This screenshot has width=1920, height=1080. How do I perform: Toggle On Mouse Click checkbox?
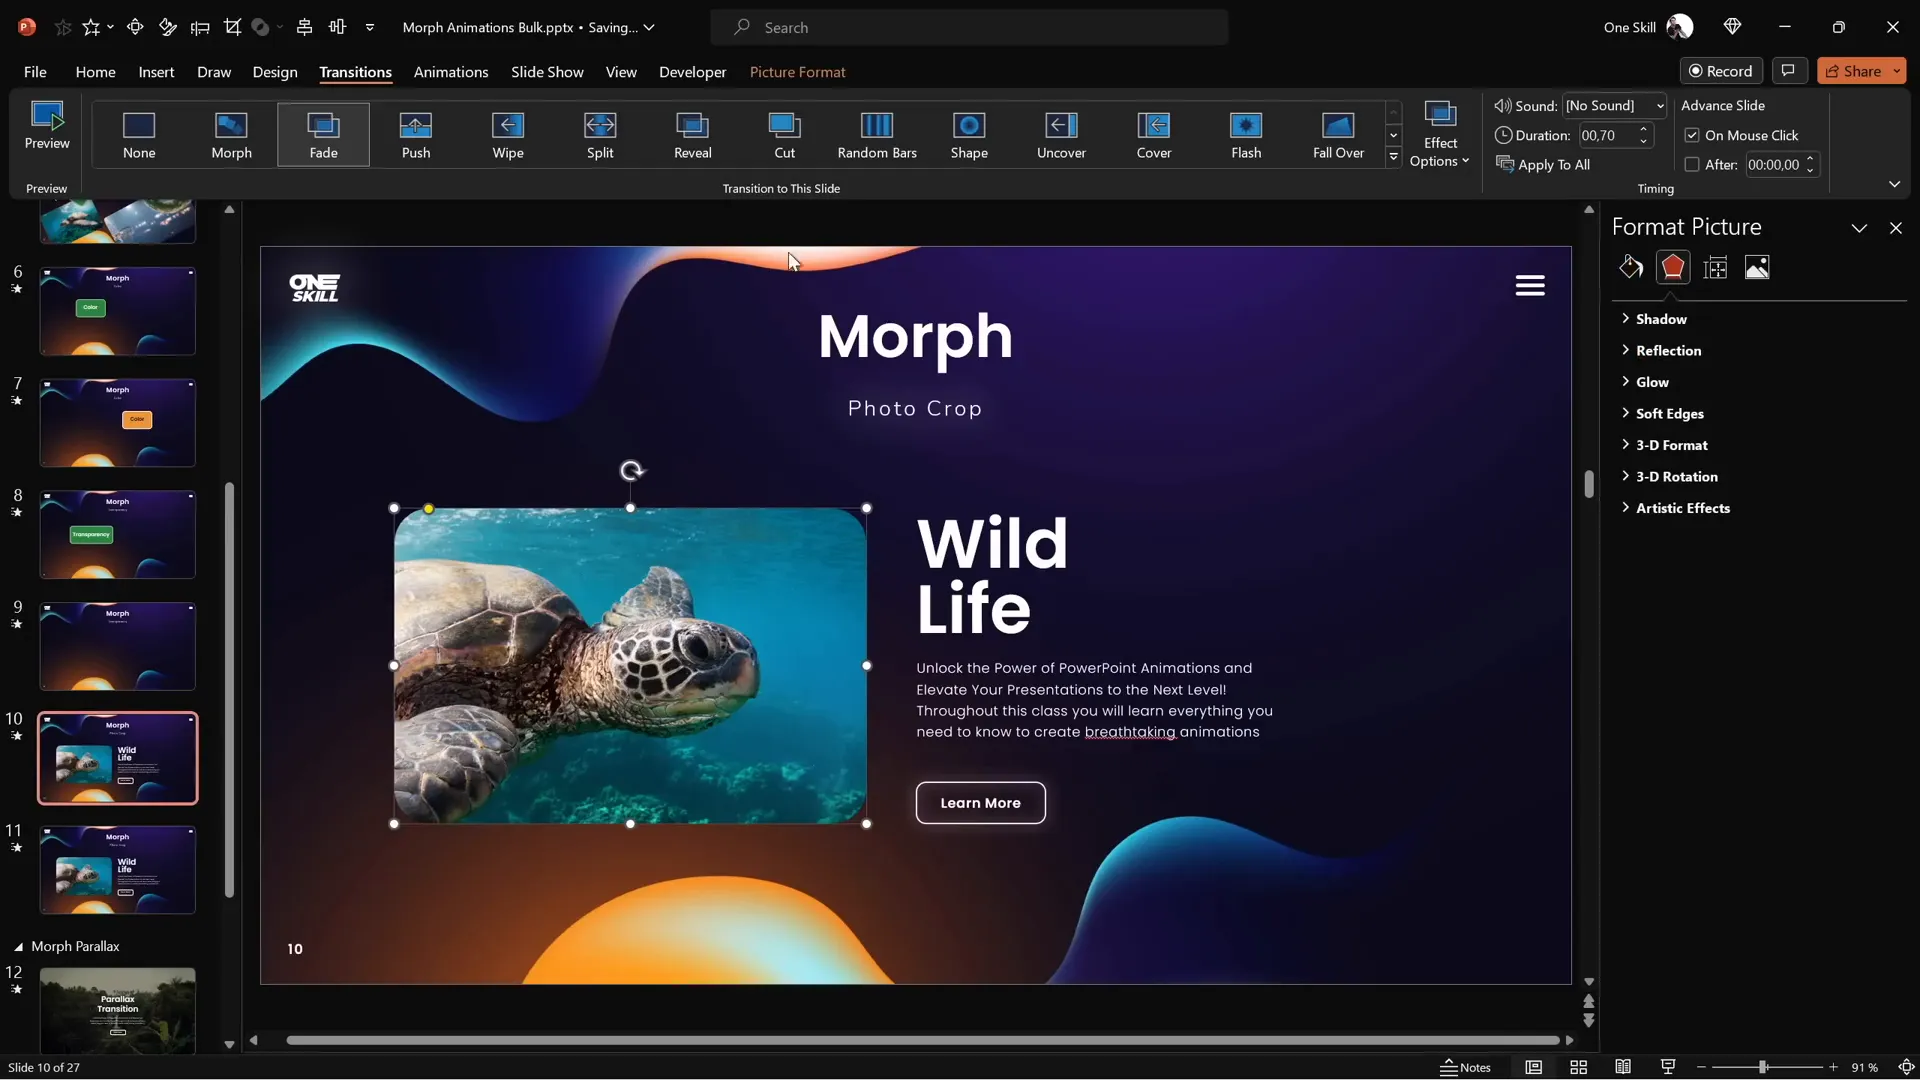point(1692,135)
